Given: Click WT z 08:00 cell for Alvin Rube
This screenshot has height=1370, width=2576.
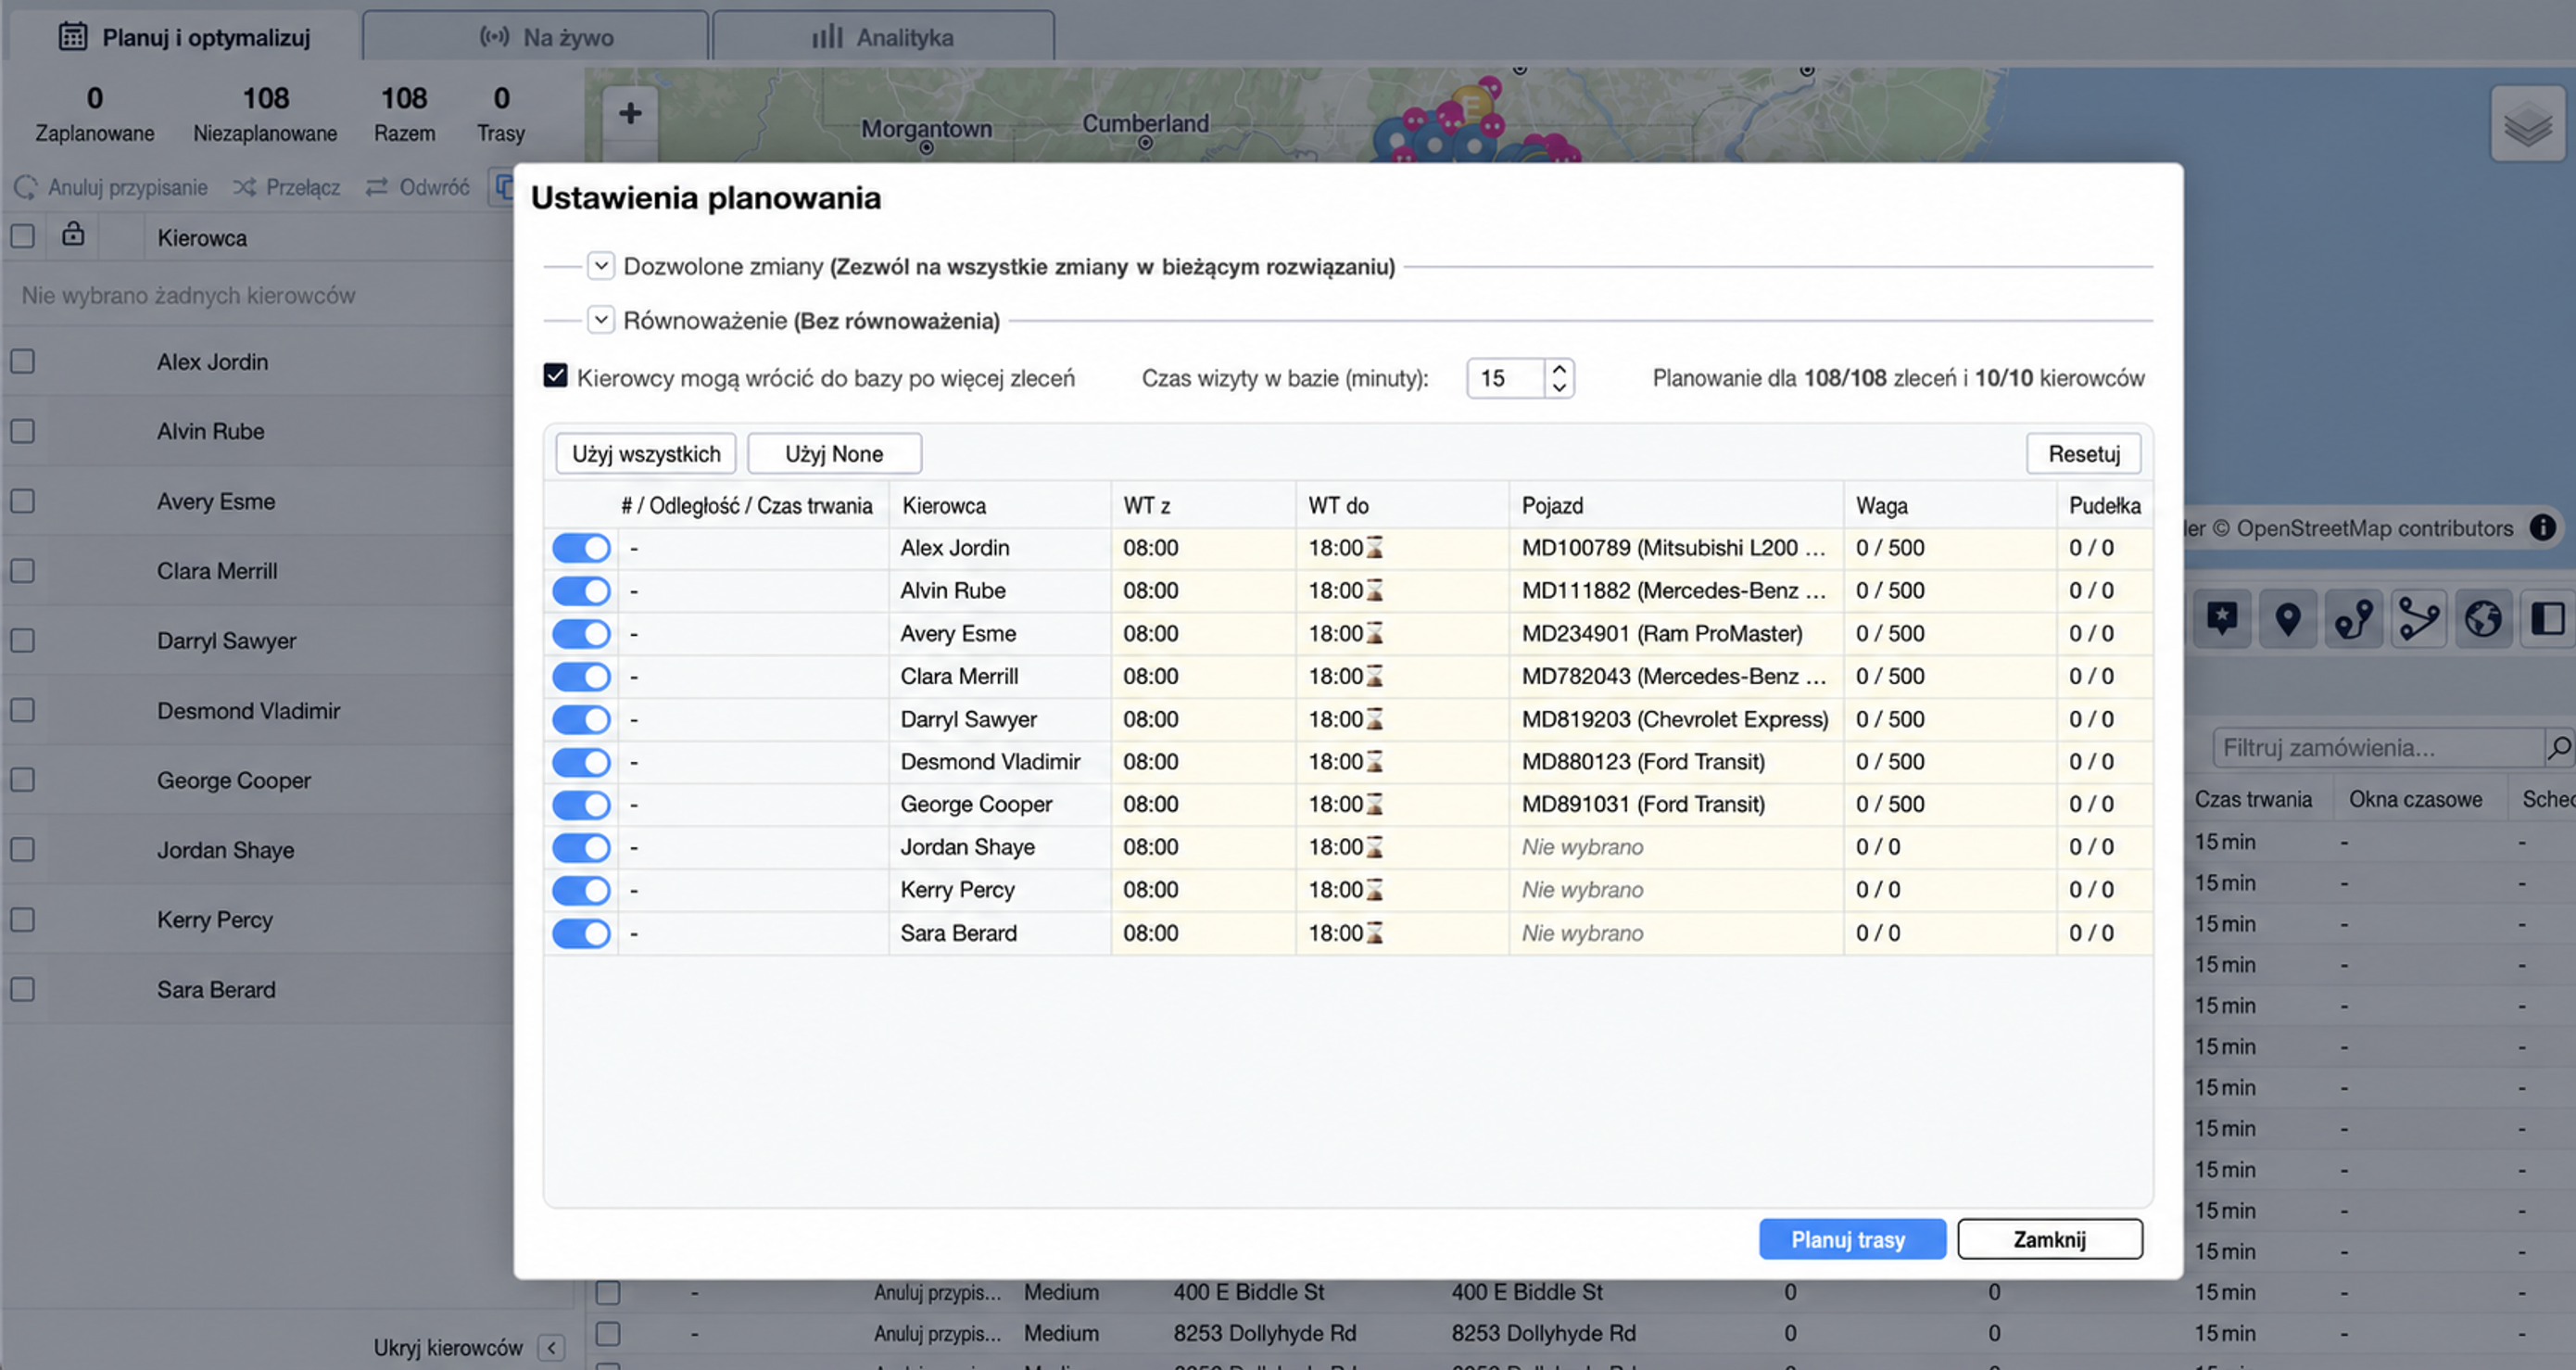Looking at the screenshot, I should [x=1203, y=591].
